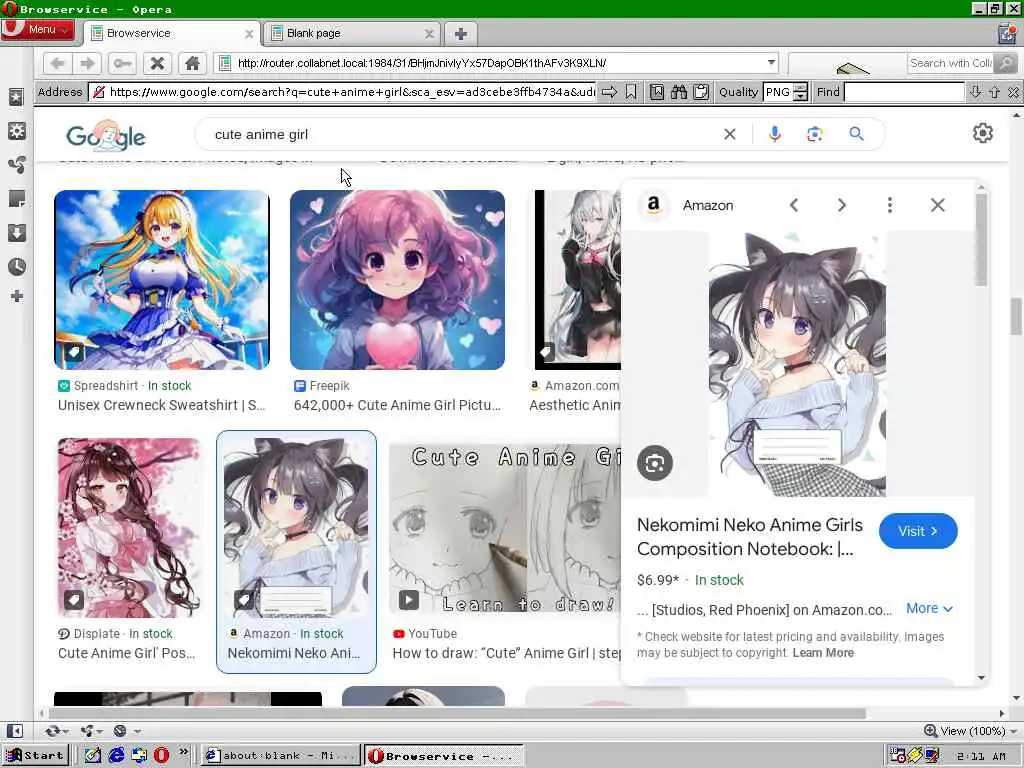Open the View 100% zoom dropdown

(970, 731)
